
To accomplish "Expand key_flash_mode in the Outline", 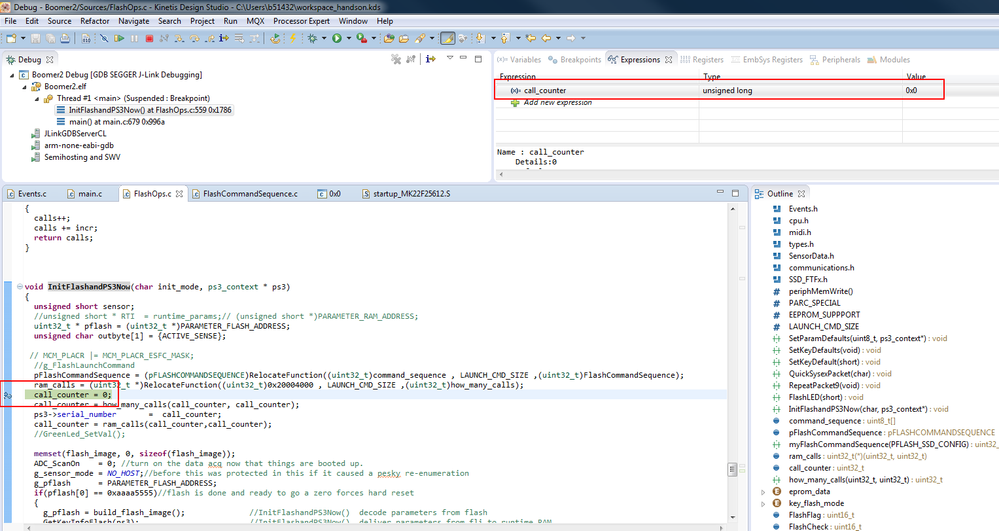I will (763, 504).
